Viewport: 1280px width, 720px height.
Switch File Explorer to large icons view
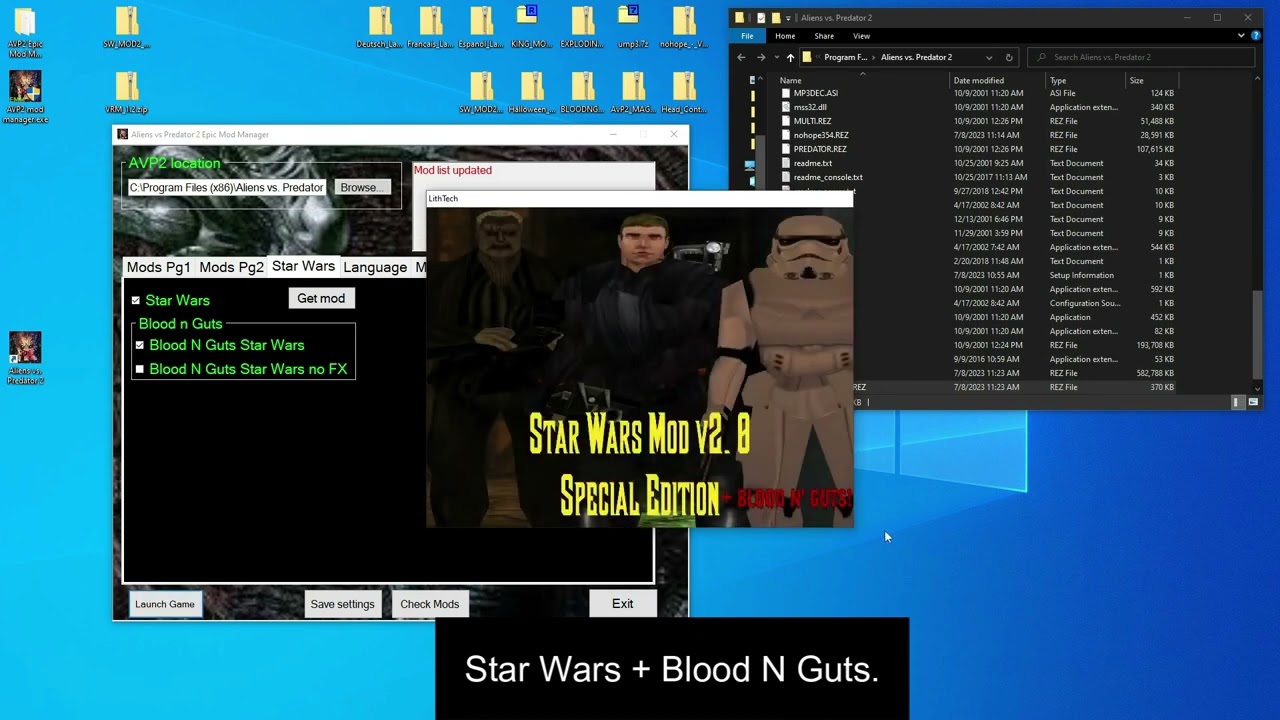tap(1252, 402)
